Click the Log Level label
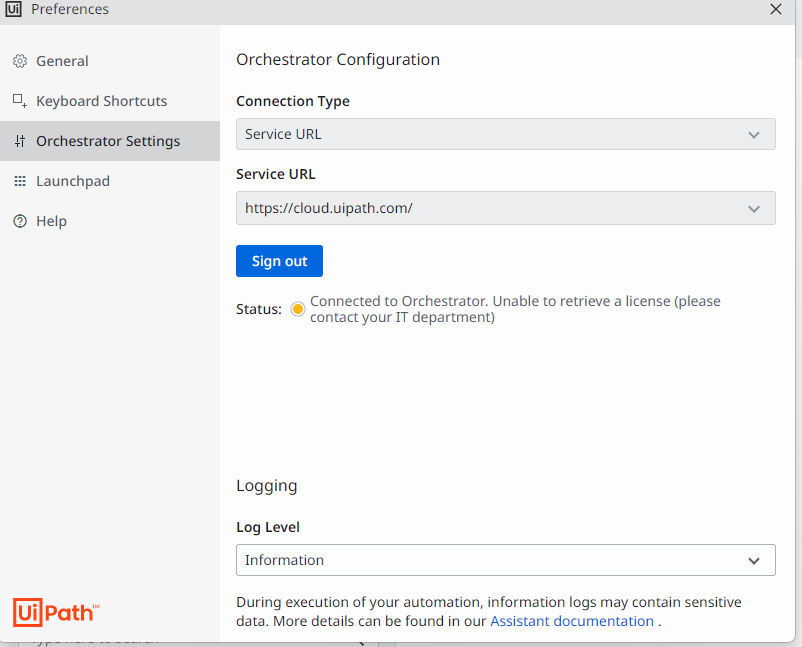The width and height of the screenshot is (802, 647). [268, 527]
